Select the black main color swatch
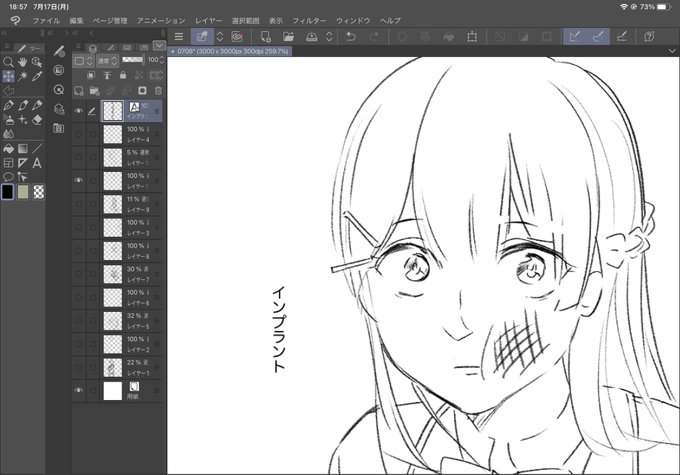Image resolution: width=680 pixels, height=475 pixels. pyautogui.click(x=7, y=192)
